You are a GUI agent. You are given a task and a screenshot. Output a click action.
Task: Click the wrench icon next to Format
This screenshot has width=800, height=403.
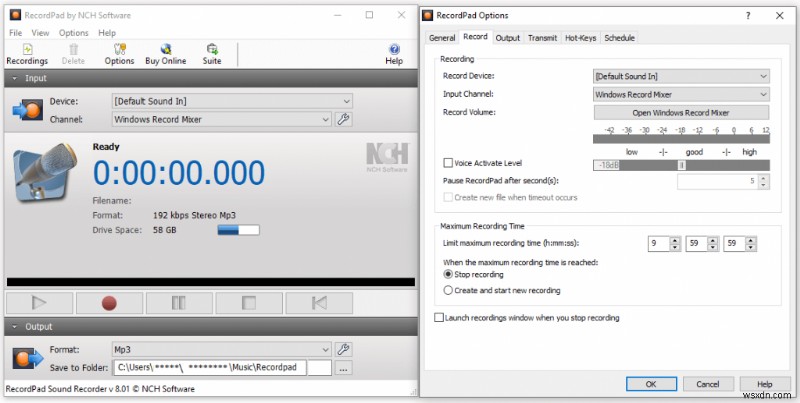[343, 349]
